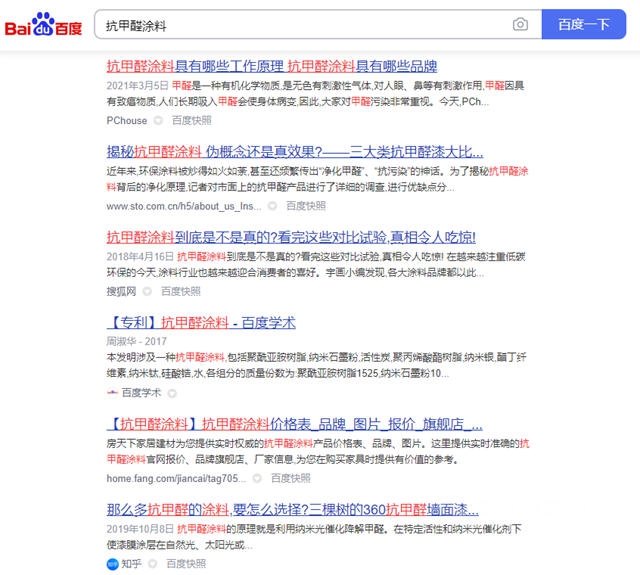Open 【专利】抗甲醛涂料 - 百度学术 result
Image resolution: width=640 pixels, height=575 pixels.
click(201, 322)
